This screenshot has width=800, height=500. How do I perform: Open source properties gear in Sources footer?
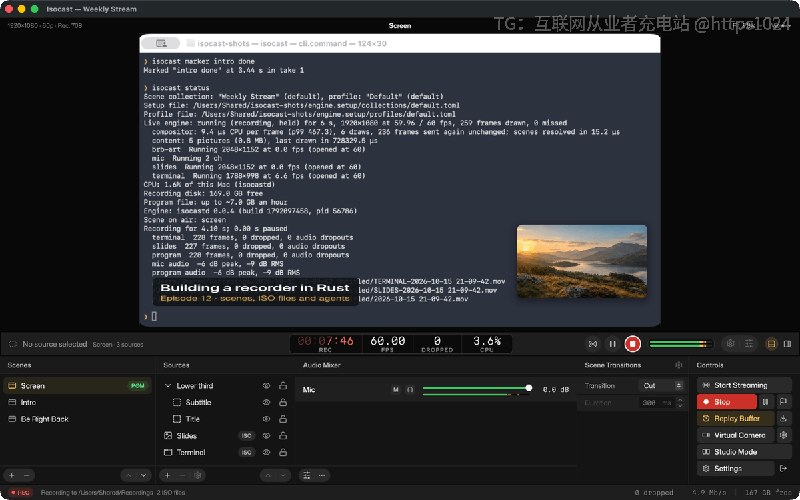point(197,475)
